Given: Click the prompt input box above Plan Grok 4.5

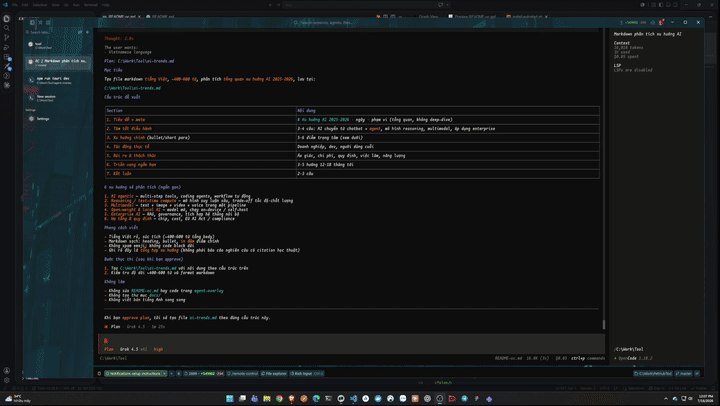Looking at the screenshot, I should click(x=351, y=341).
